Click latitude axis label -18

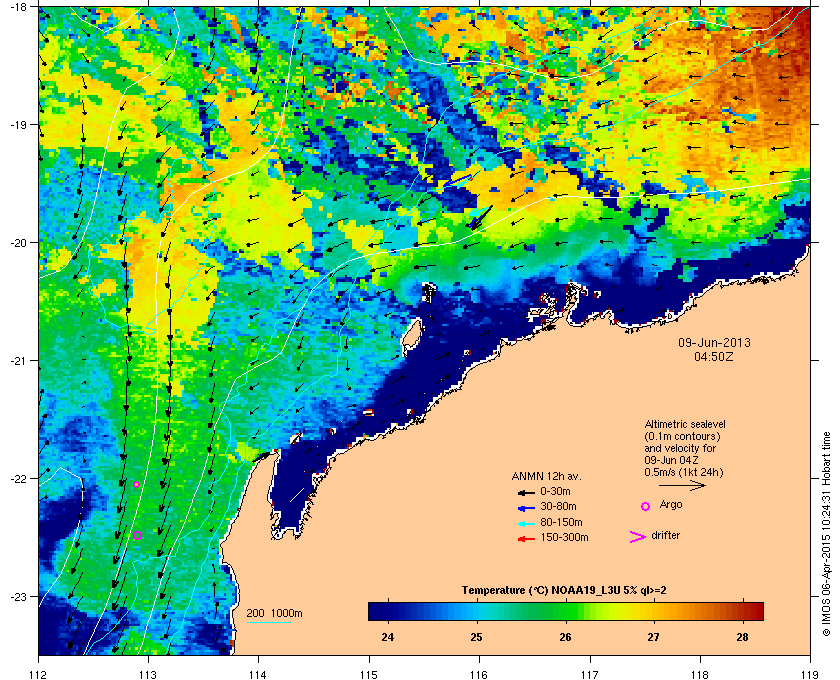click(x=17, y=6)
